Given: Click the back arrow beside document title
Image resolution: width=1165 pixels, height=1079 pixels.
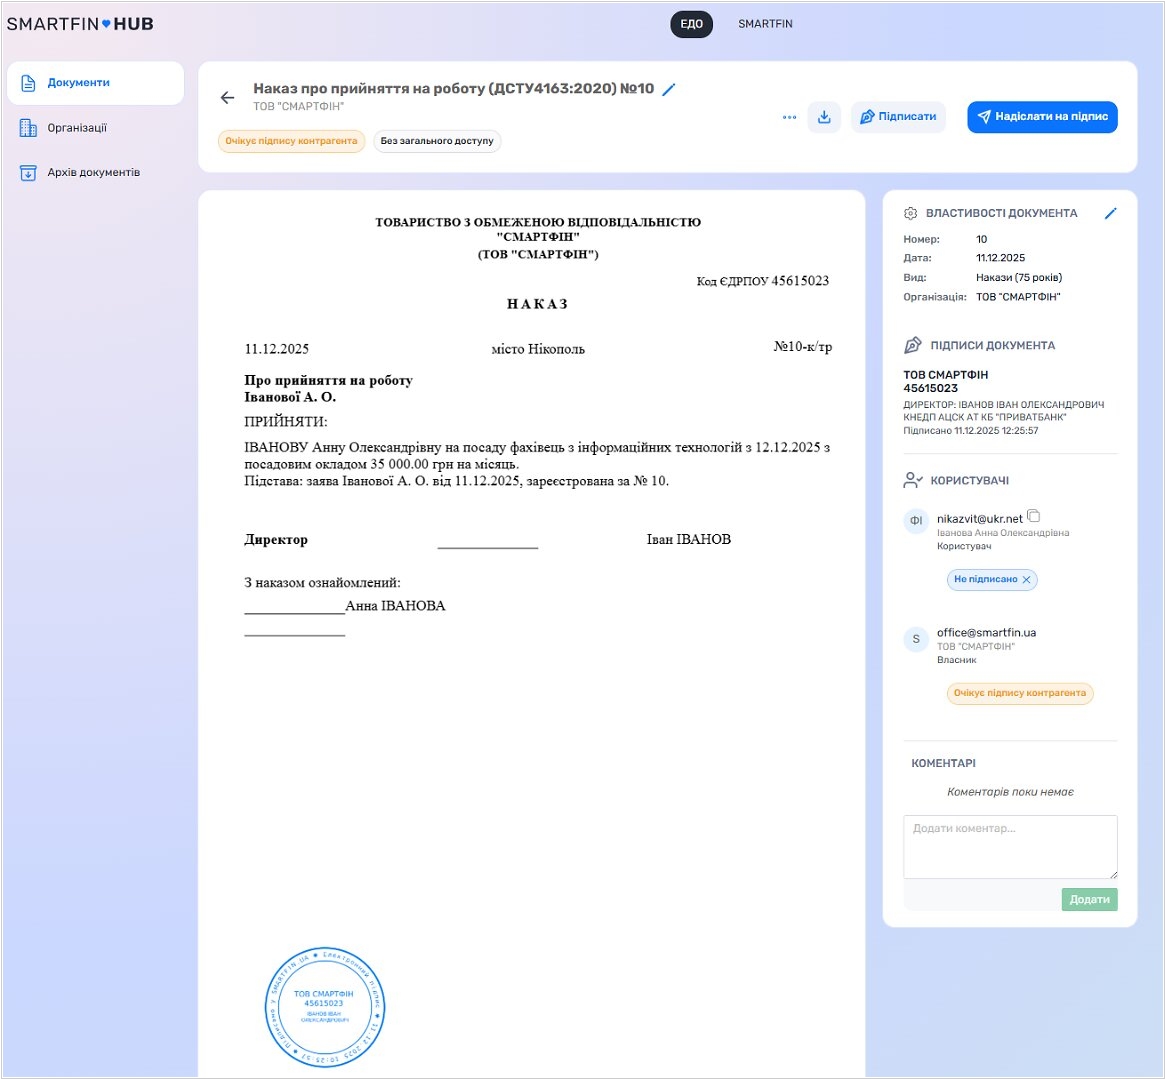Looking at the screenshot, I should 227,98.
